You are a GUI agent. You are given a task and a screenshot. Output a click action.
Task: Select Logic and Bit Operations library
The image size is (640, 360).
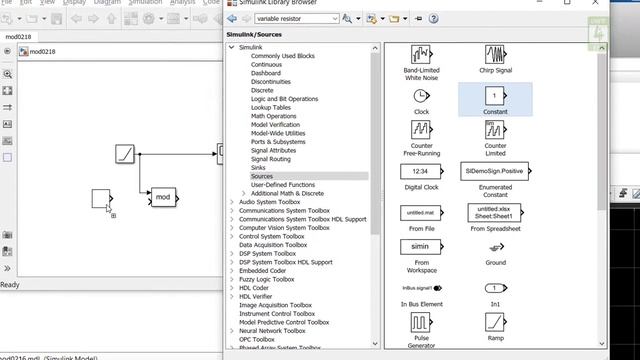coord(284,99)
